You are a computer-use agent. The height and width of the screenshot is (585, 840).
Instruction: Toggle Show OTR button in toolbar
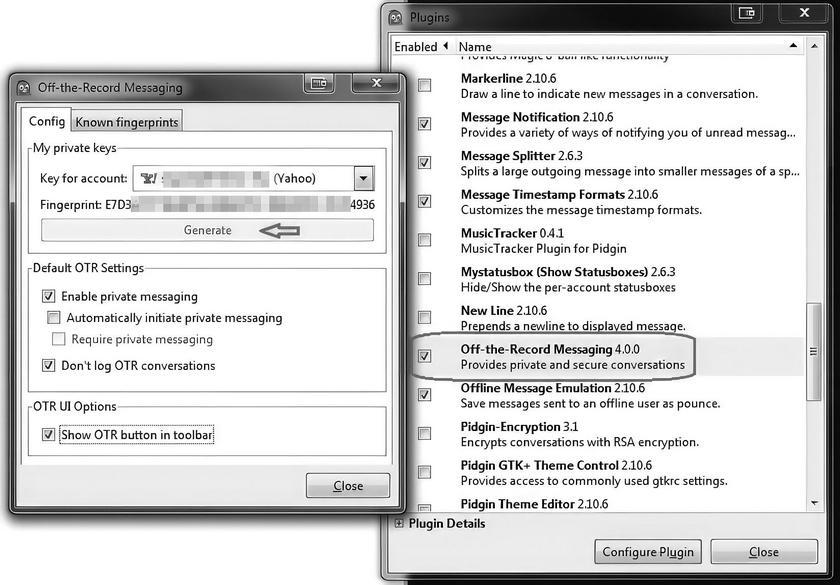tap(48, 434)
